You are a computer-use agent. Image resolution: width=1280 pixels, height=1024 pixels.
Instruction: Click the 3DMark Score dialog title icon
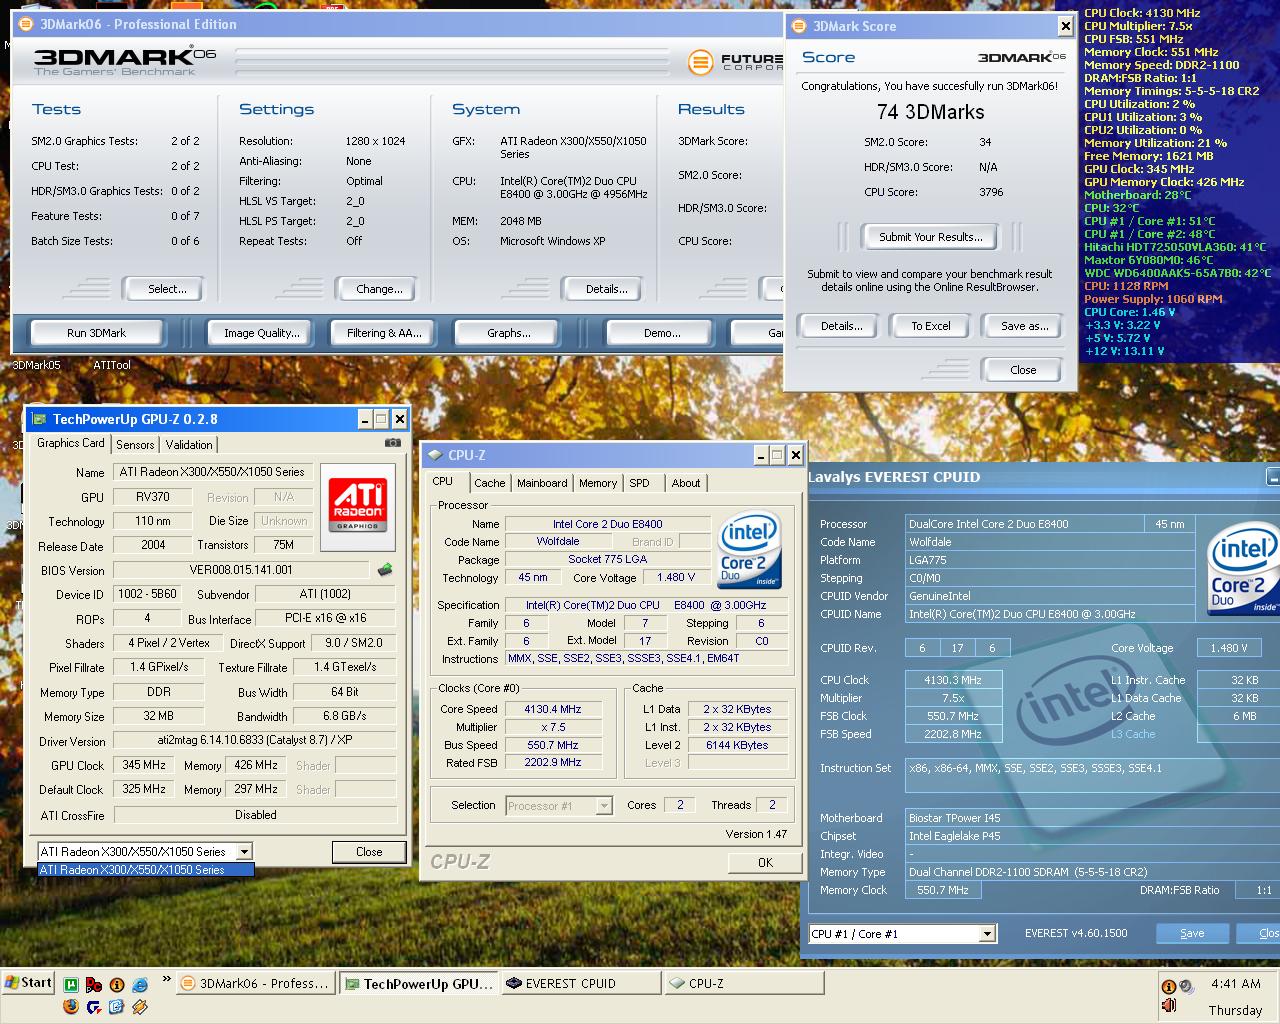click(799, 27)
